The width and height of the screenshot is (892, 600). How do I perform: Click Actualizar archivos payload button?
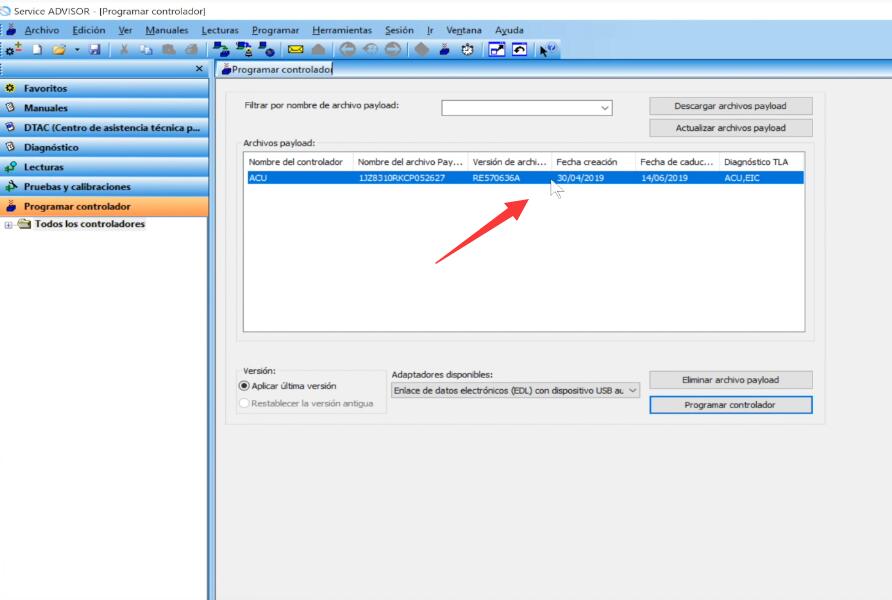(730, 128)
